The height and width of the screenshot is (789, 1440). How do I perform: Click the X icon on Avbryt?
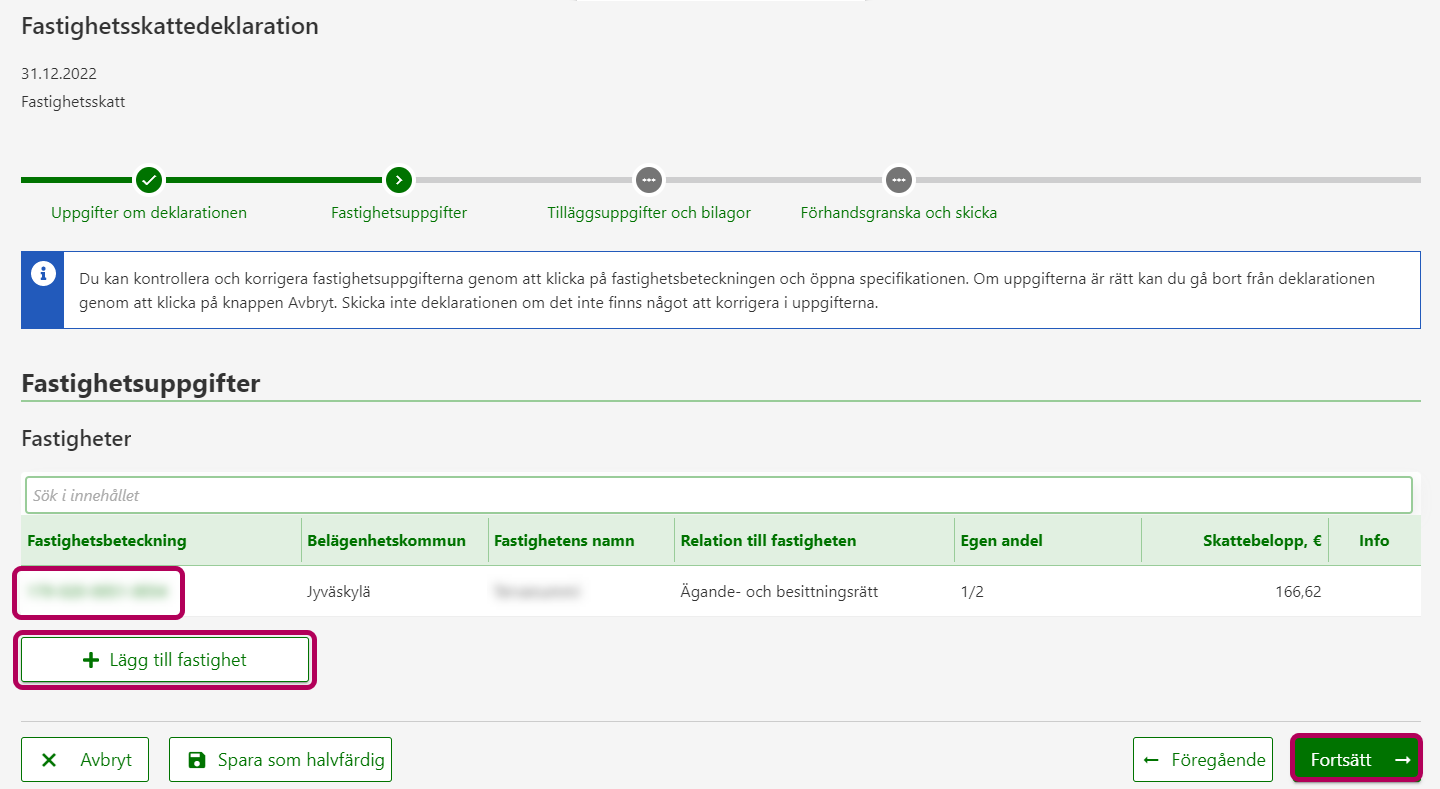pyautogui.click(x=49, y=760)
